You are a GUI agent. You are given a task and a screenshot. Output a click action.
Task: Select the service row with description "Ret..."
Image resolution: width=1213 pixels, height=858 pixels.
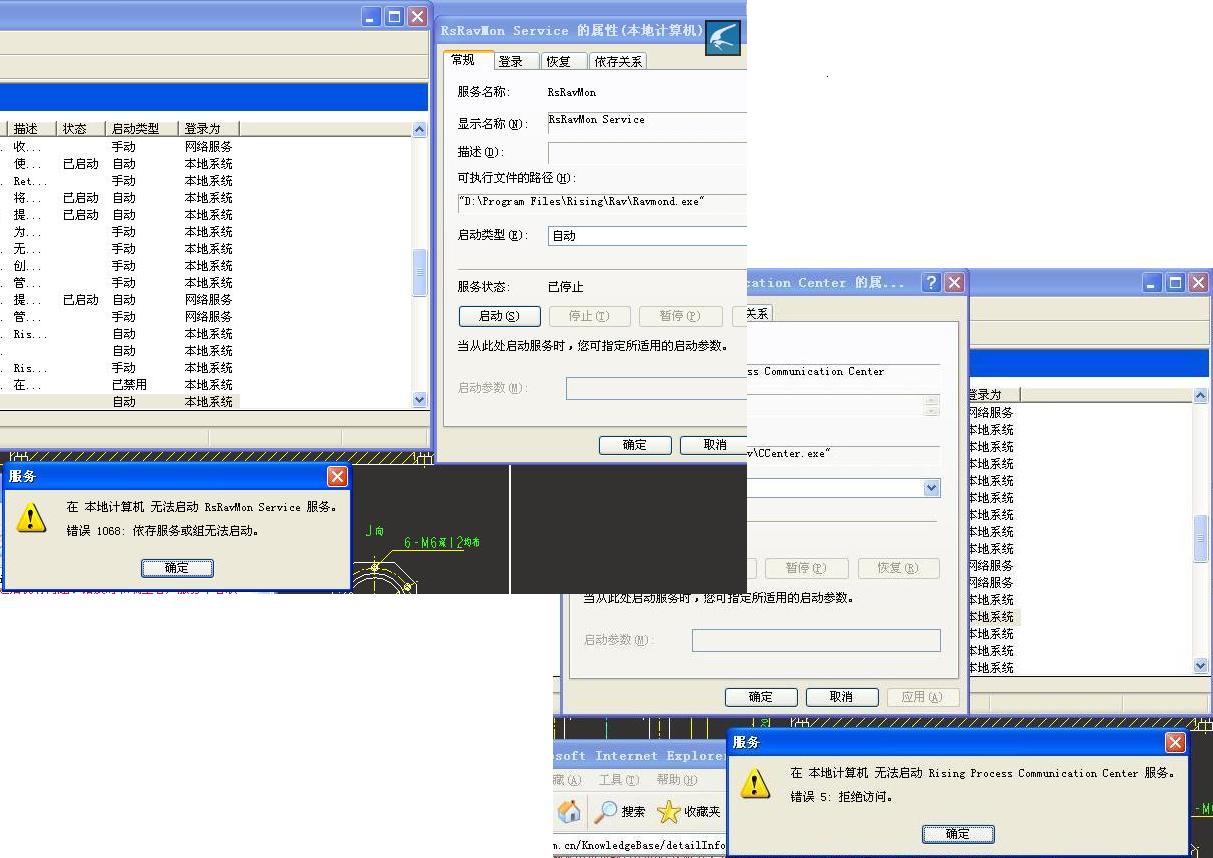tap(120, 181)
